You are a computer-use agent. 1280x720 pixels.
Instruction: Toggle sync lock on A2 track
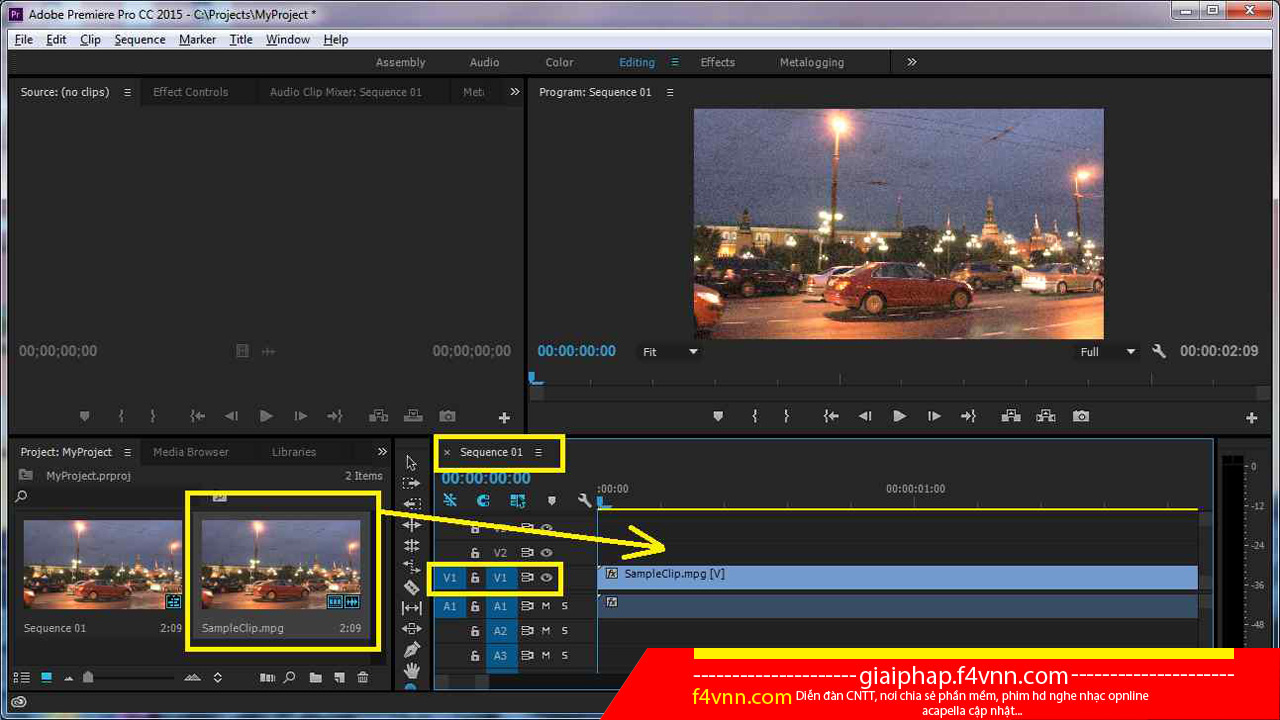click(x=526, y=631)
